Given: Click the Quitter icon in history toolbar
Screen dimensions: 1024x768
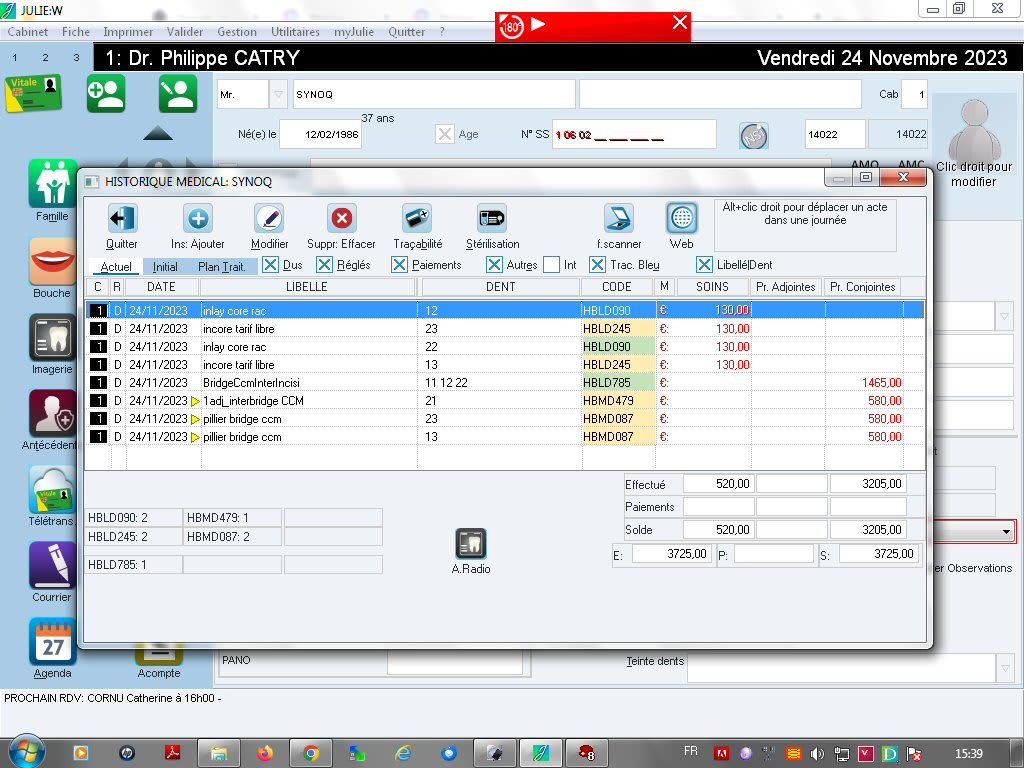Looking at the screenshot, I should tap(122, 219).
